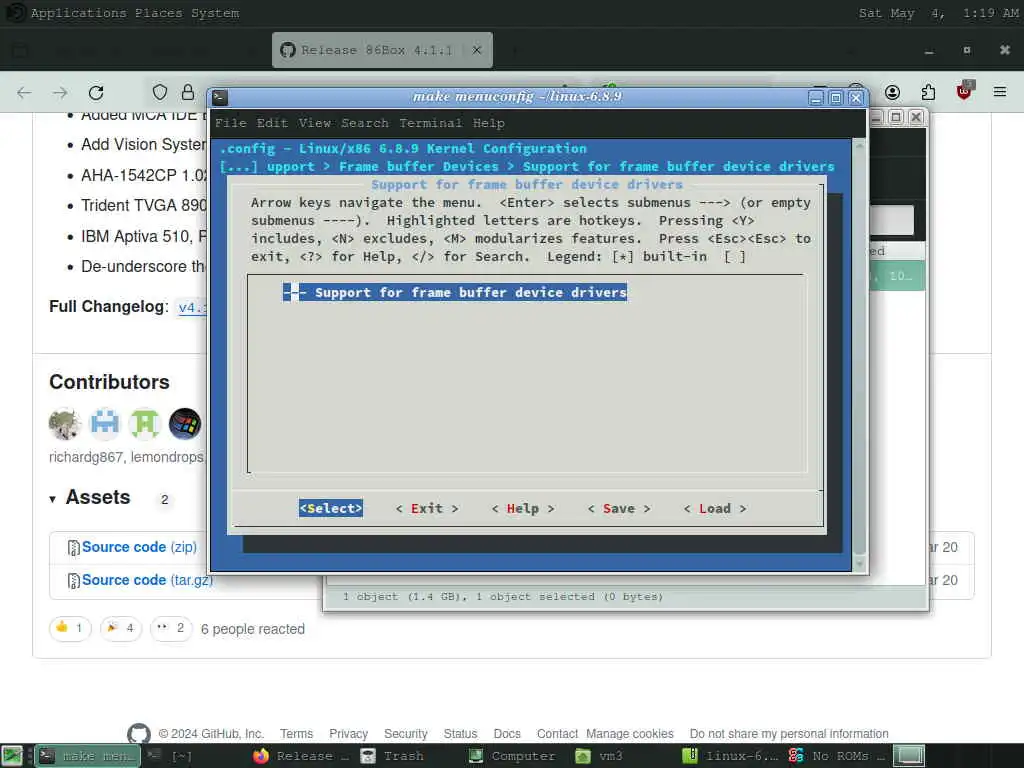Image resolution: width=1024 pixels, height=768 pixels.
Task: Open the terminal File menu
Action: click(231, 123)
